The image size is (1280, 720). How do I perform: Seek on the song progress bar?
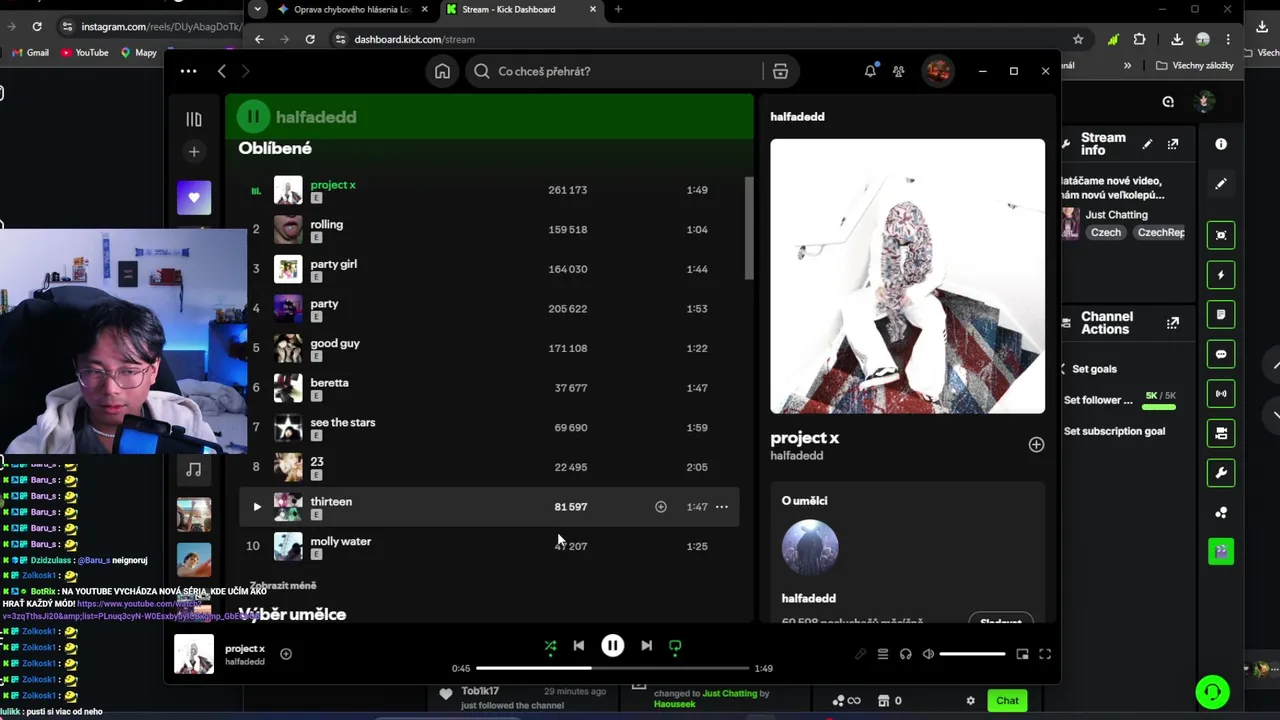click(x=612, y=668)
